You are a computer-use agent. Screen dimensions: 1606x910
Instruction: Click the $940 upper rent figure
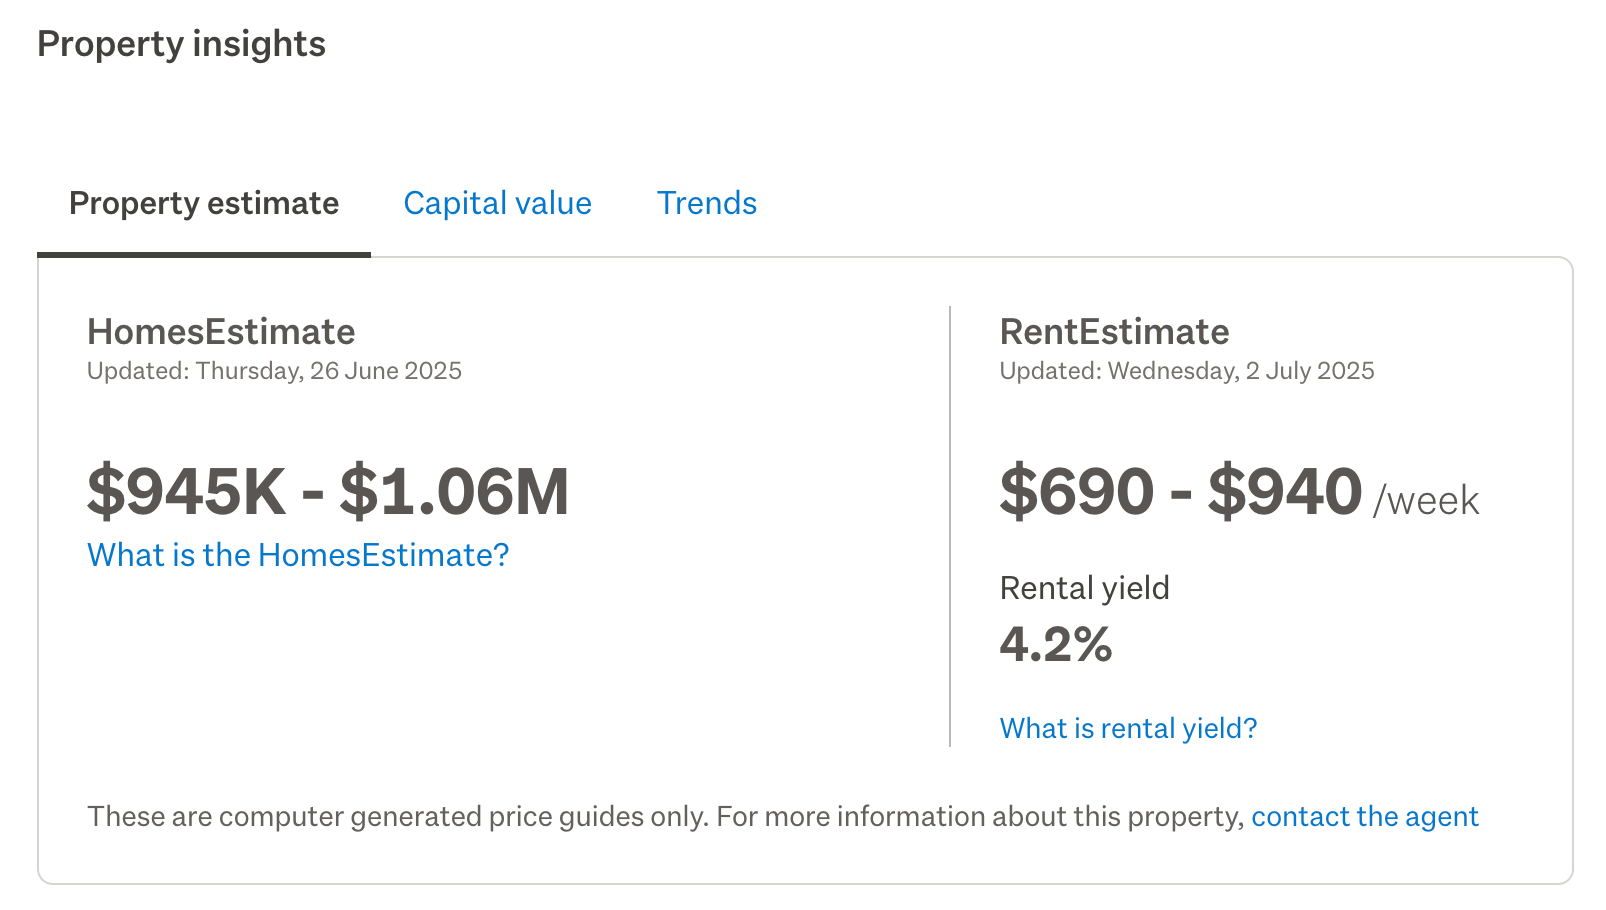coord(1284,492)
